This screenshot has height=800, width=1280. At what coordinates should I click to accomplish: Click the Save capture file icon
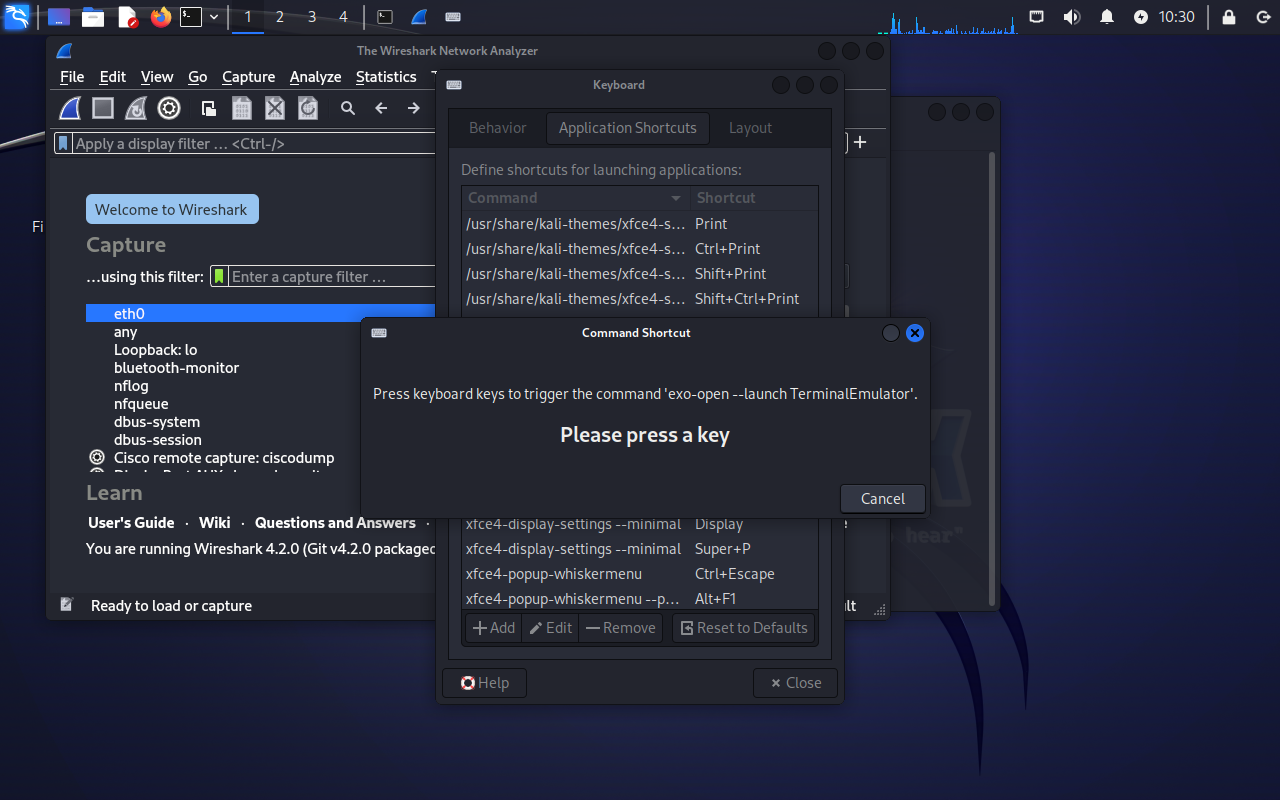point(241,108)
